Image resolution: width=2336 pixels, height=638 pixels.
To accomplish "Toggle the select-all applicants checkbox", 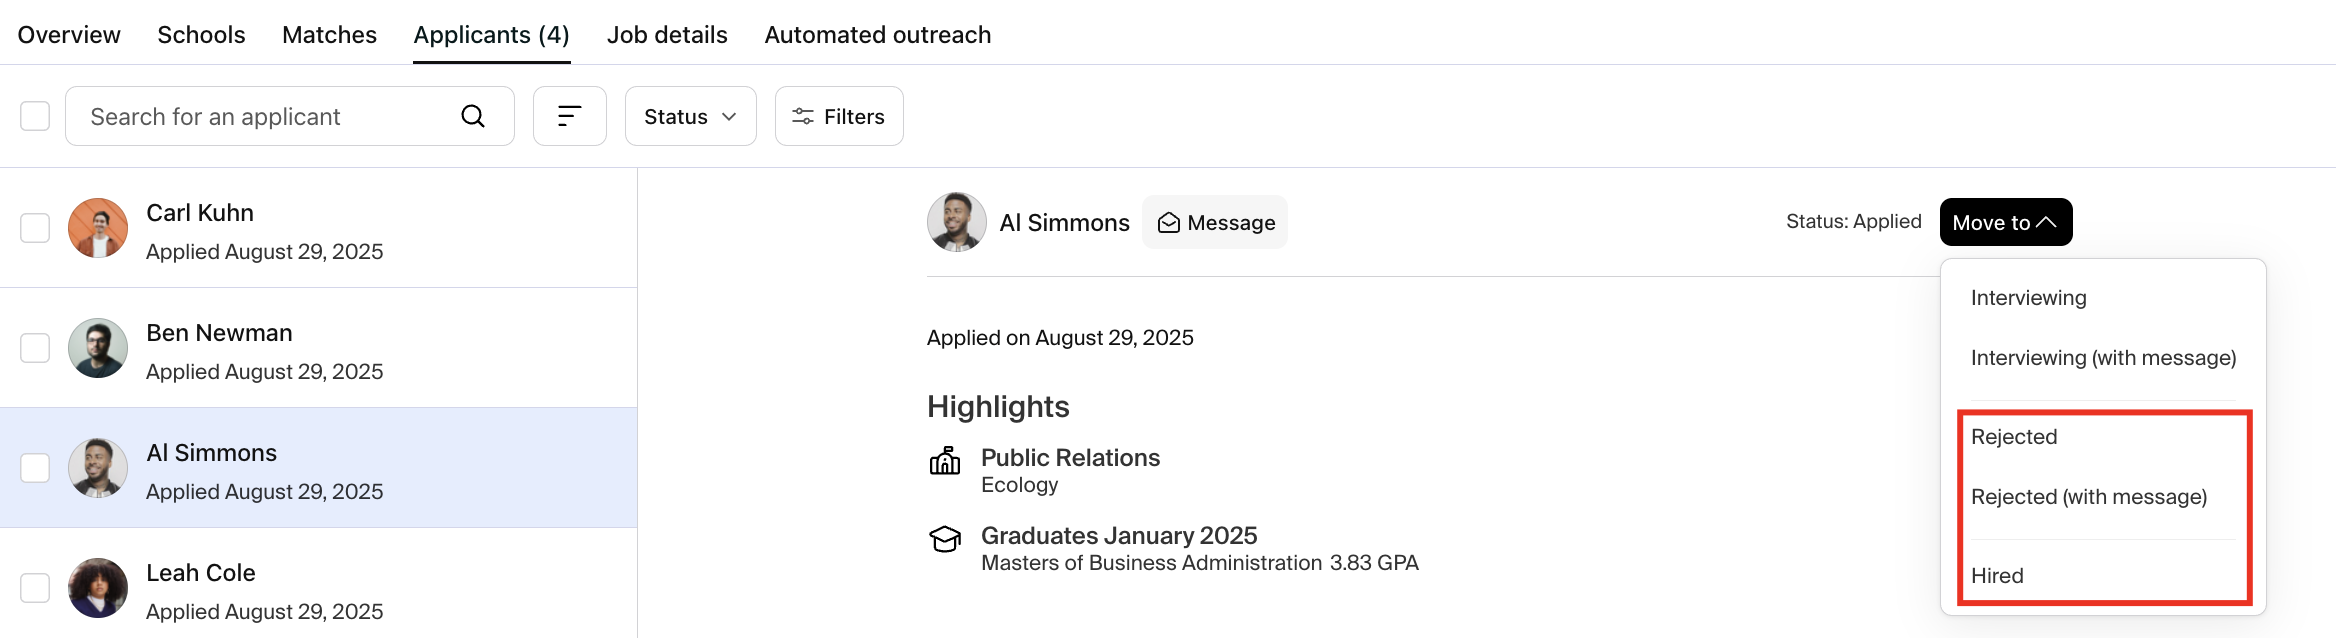I will (x=35, y=116).
